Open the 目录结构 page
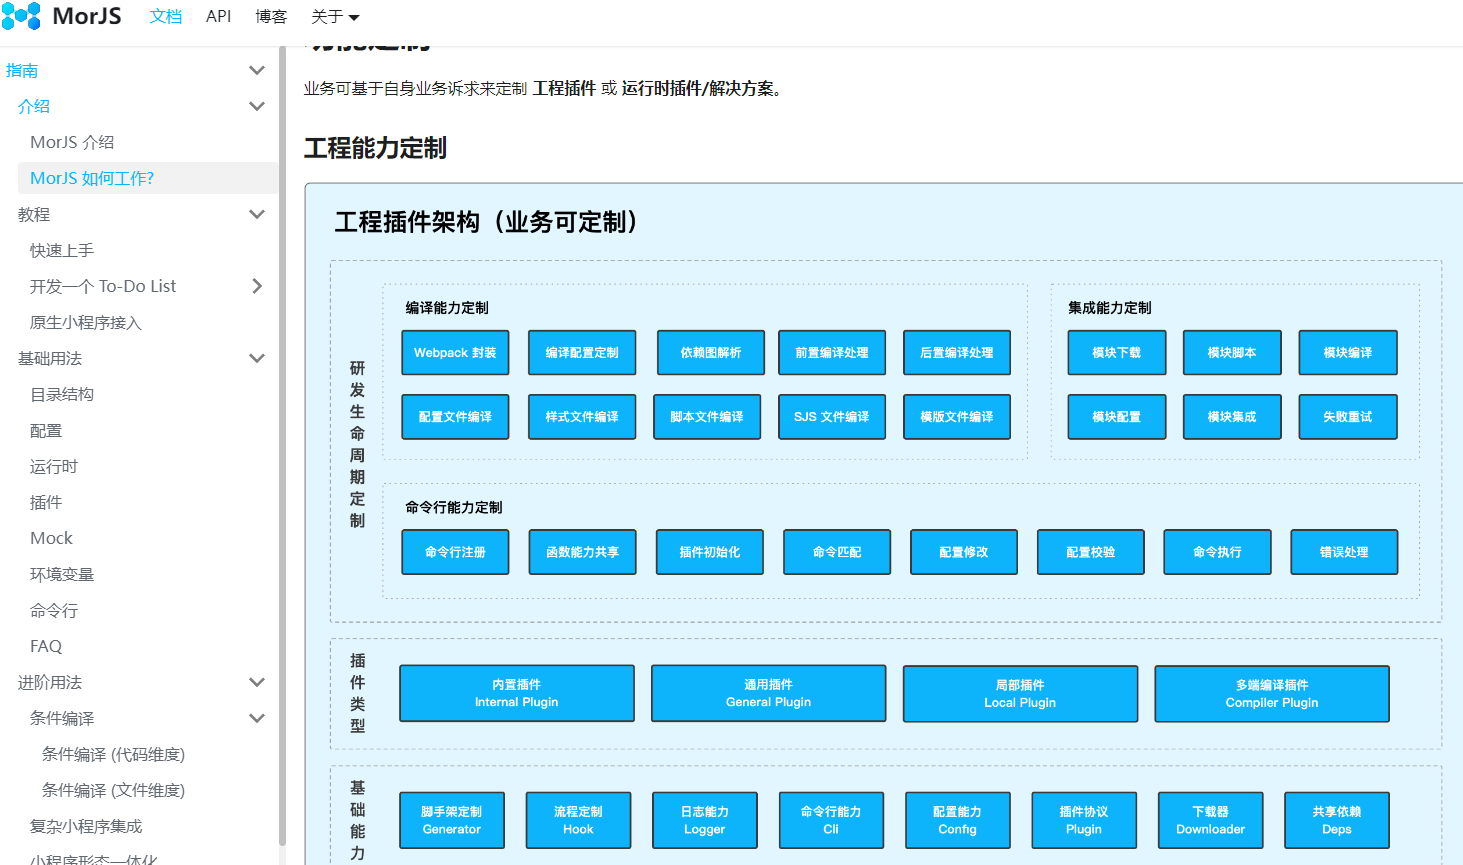The height and width of the screenshot is (865, 1463). pyautogui.click(x=62, y=394)
